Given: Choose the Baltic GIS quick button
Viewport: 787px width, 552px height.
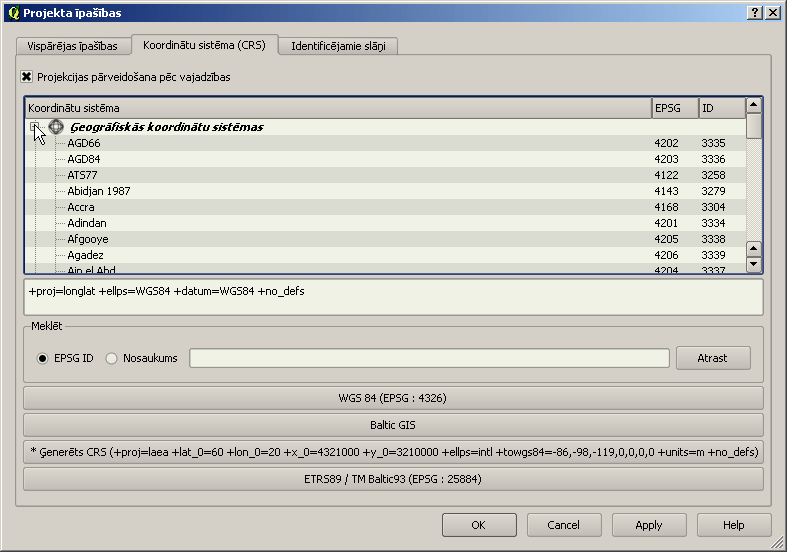Looking at the screenshot, I should pos(393,425).
